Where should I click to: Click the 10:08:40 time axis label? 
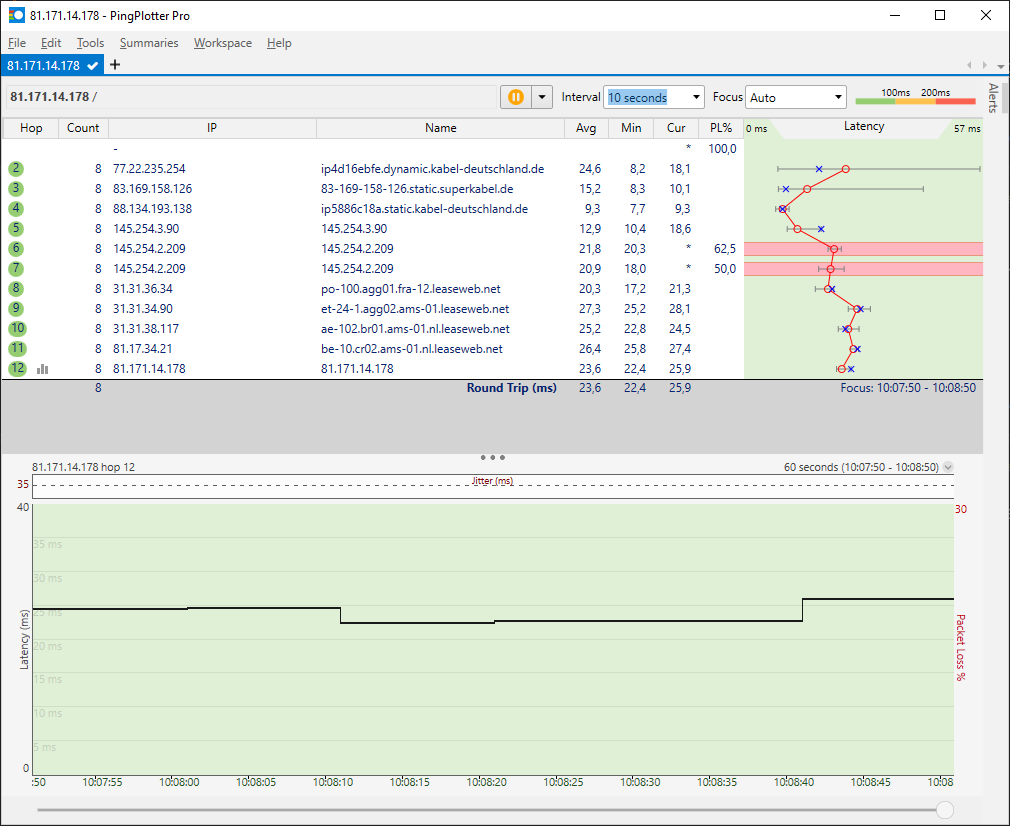pos(794,782)
